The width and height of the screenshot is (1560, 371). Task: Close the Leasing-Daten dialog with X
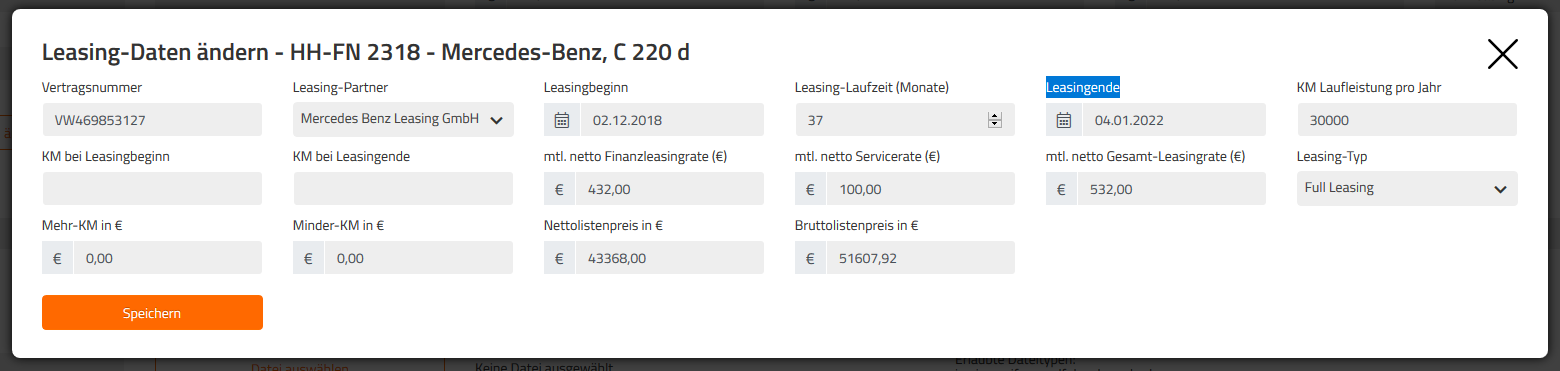click(1502, 54)
